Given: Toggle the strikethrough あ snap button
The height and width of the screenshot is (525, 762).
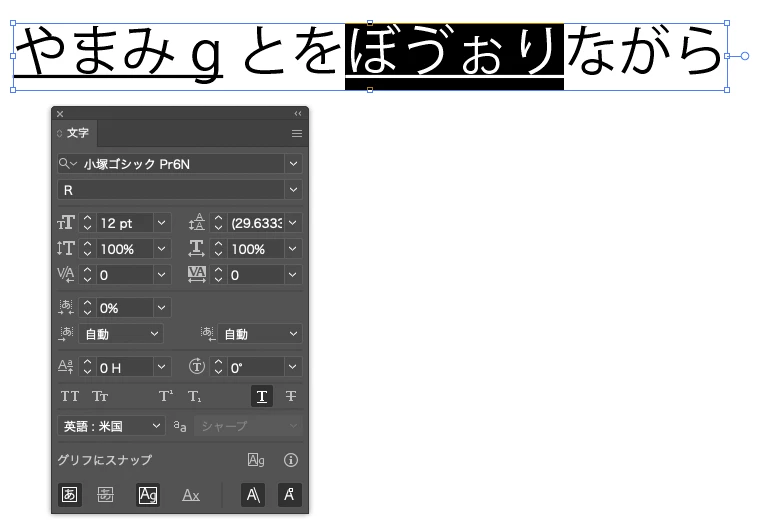Looking at the screenshot, I should coord(105,495).
